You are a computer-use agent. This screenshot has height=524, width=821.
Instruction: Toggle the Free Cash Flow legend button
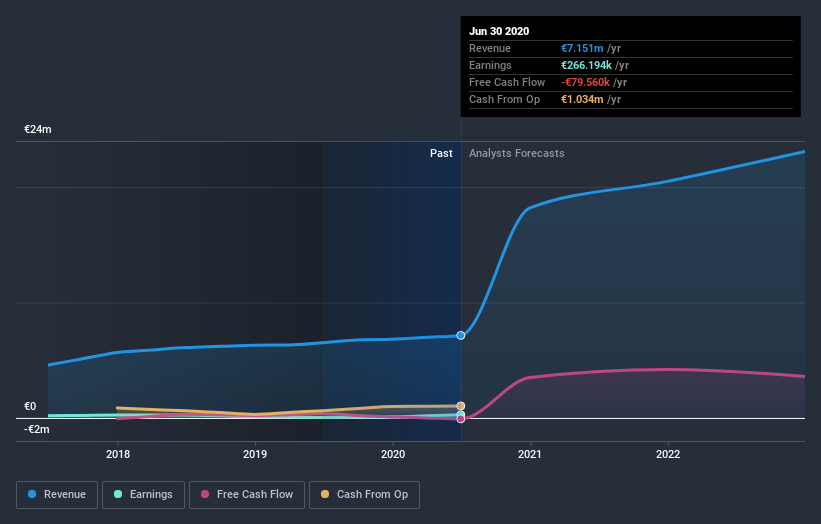(x=247, y=495)
